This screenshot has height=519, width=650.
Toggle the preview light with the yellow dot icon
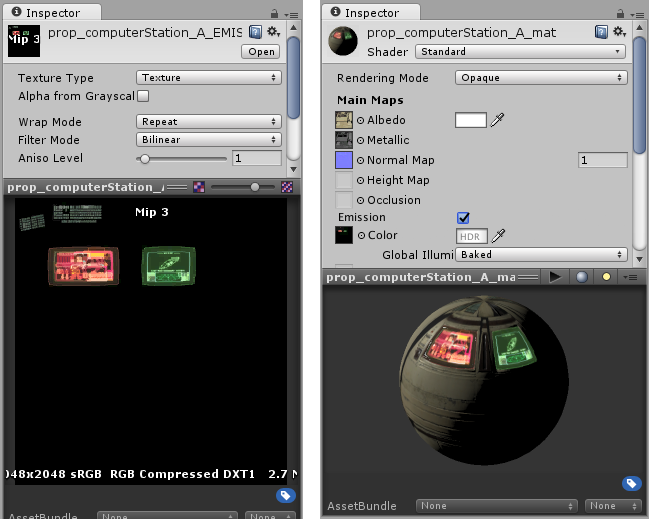[606, 277]
